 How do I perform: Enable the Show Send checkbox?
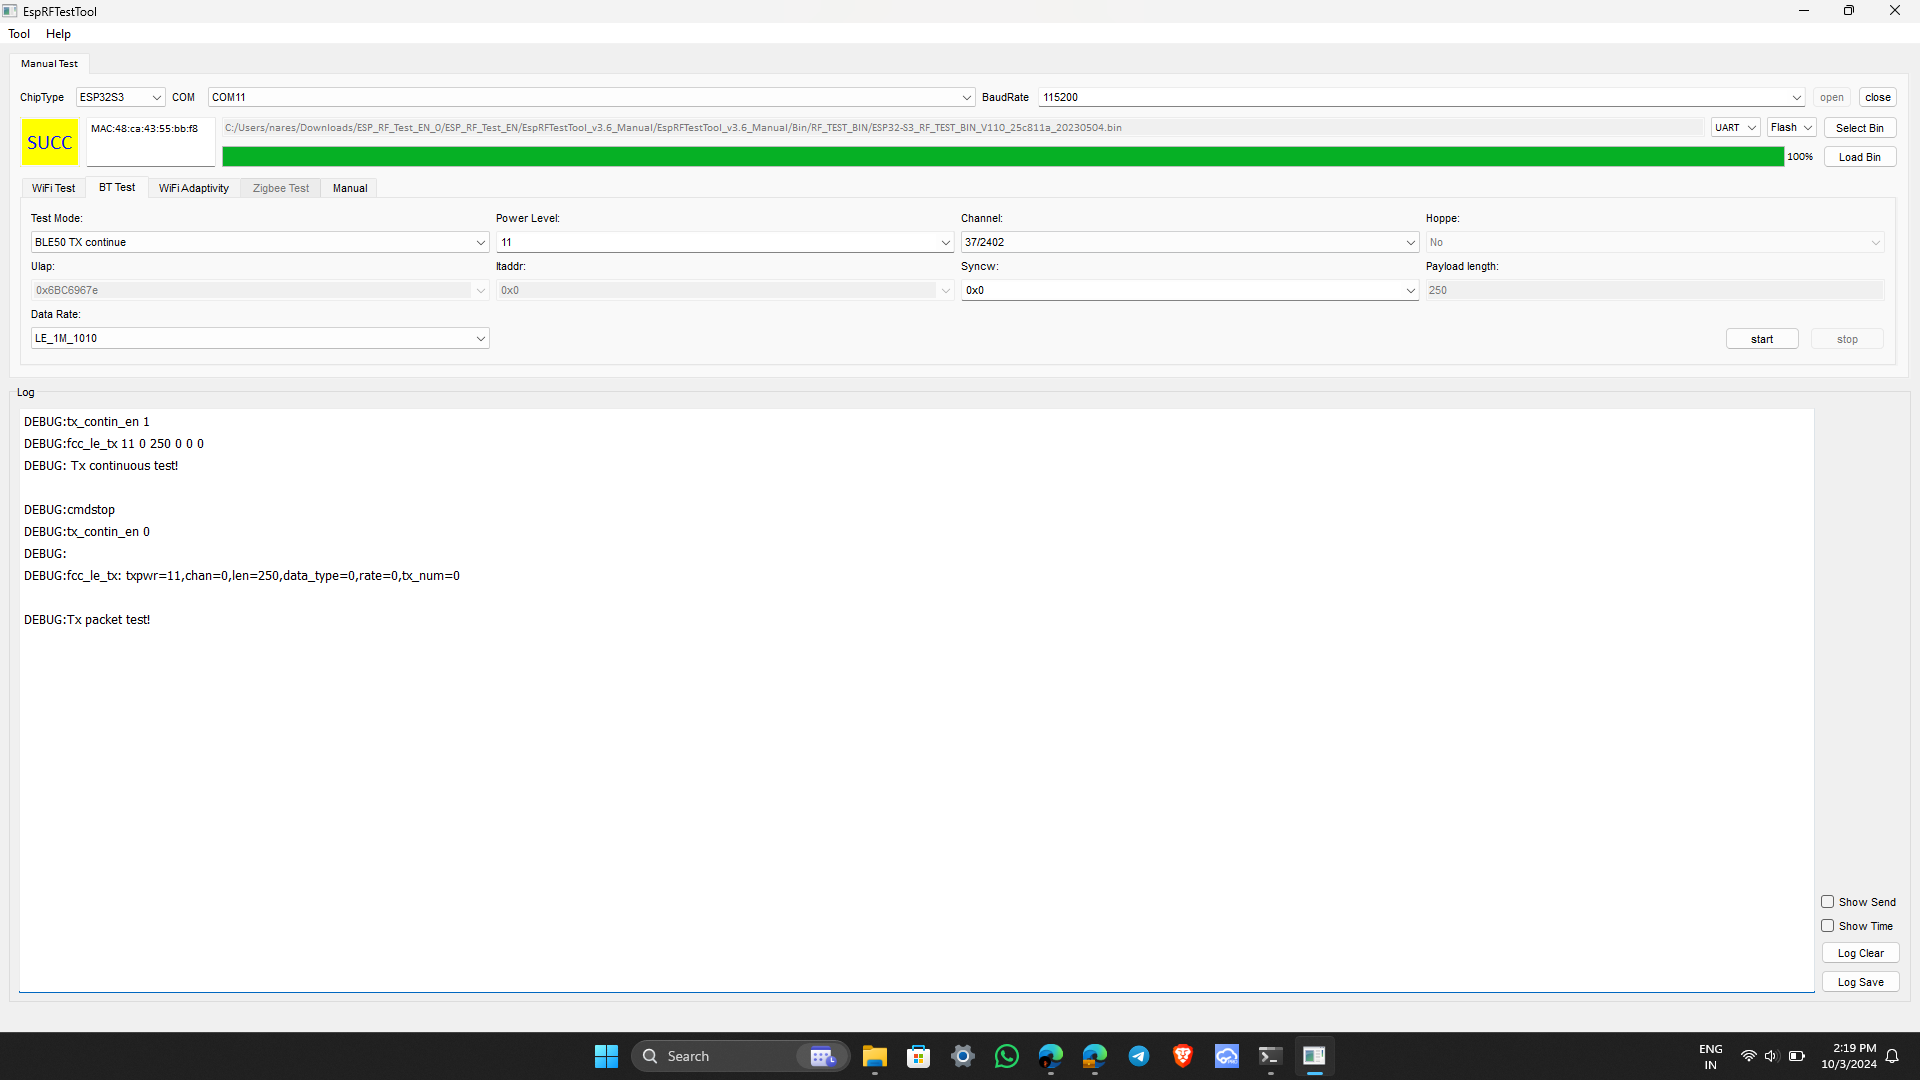click(x=1827, y=902)
